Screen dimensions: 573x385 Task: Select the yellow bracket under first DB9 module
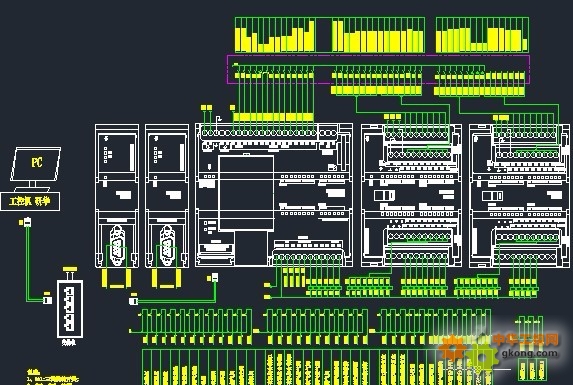[117, 278]
